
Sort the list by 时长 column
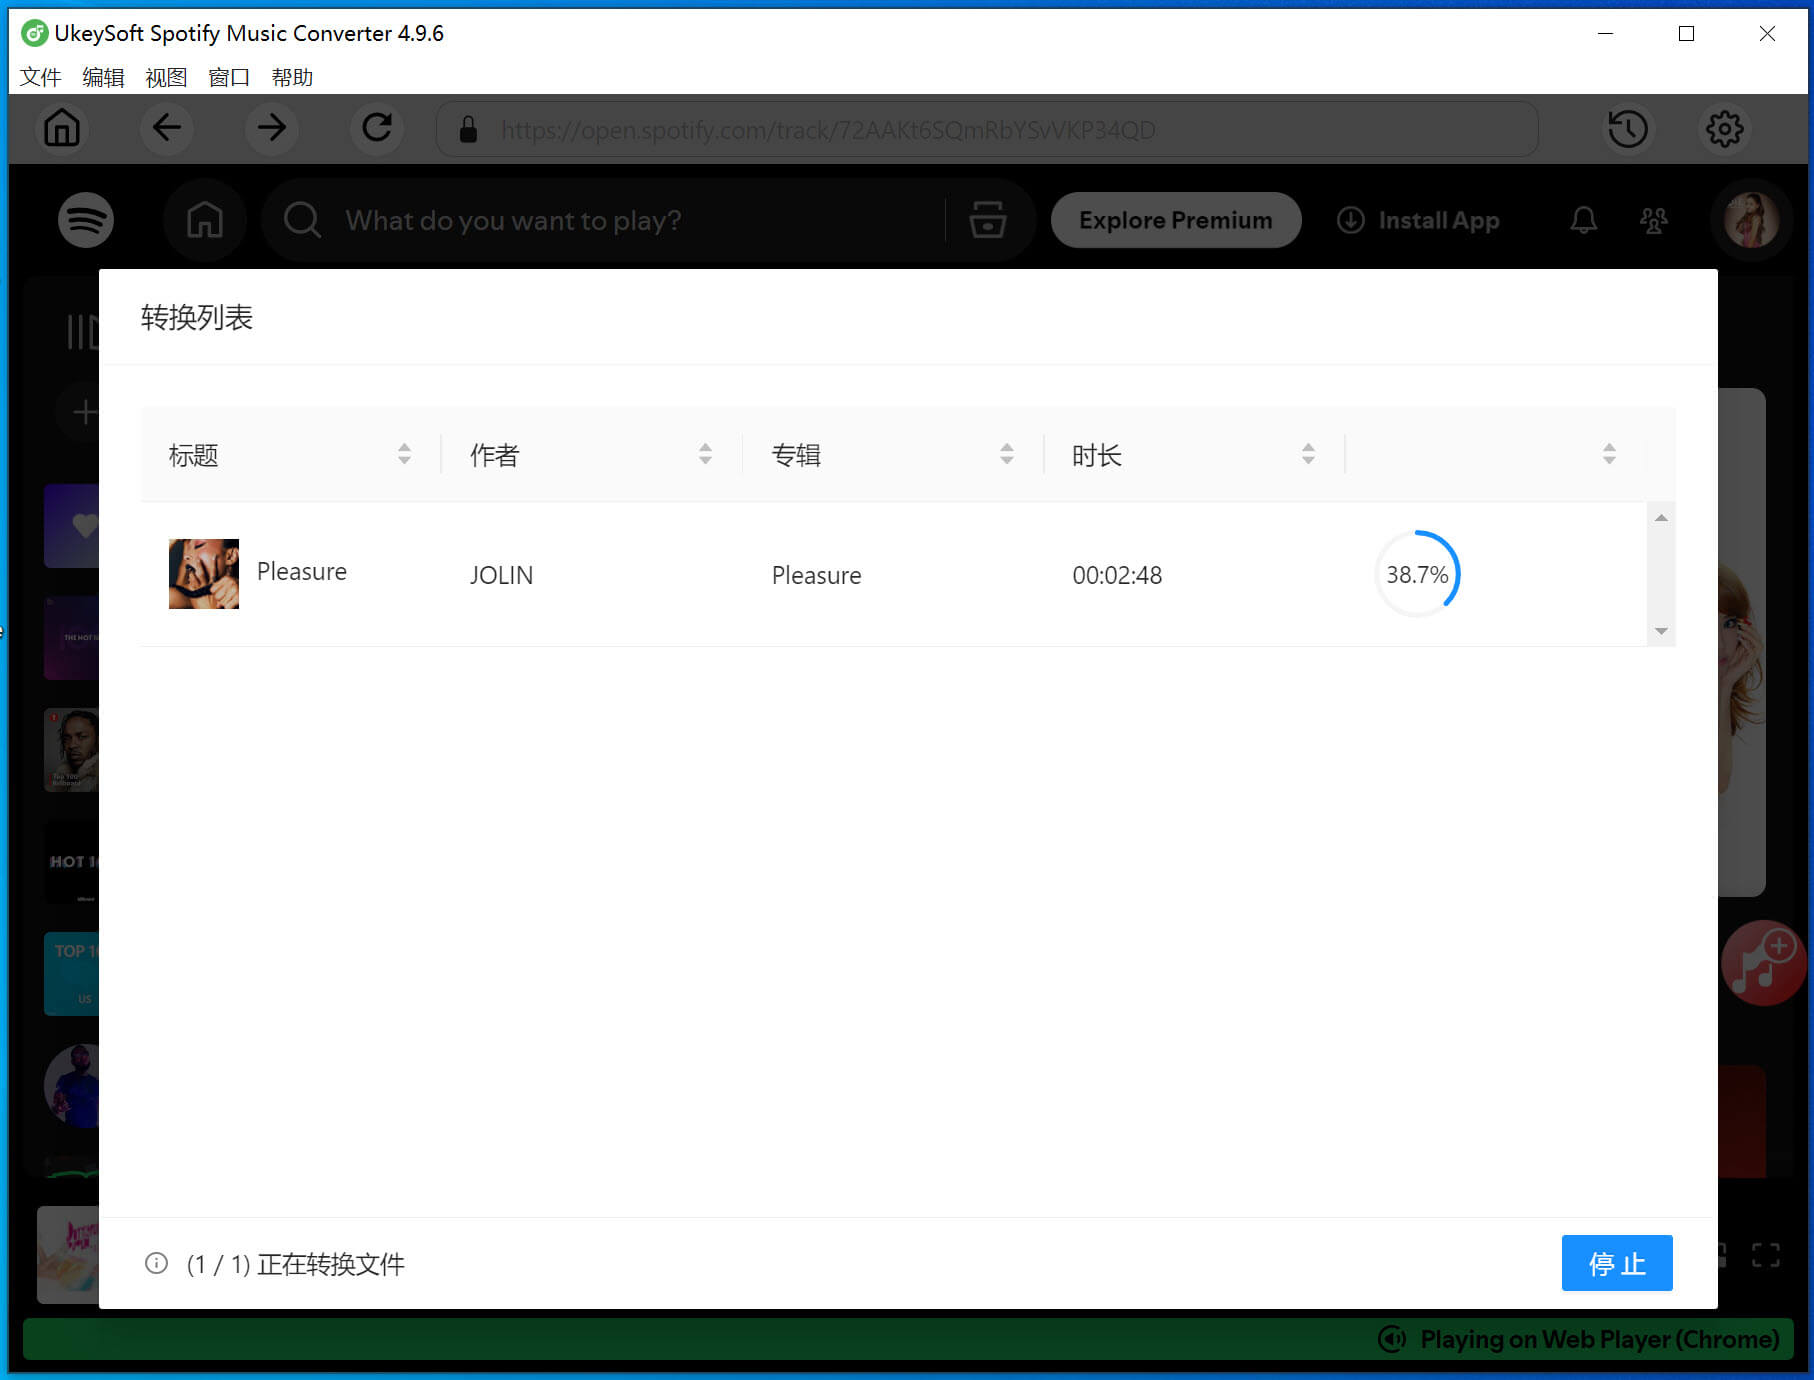(x=1308, y=454)
